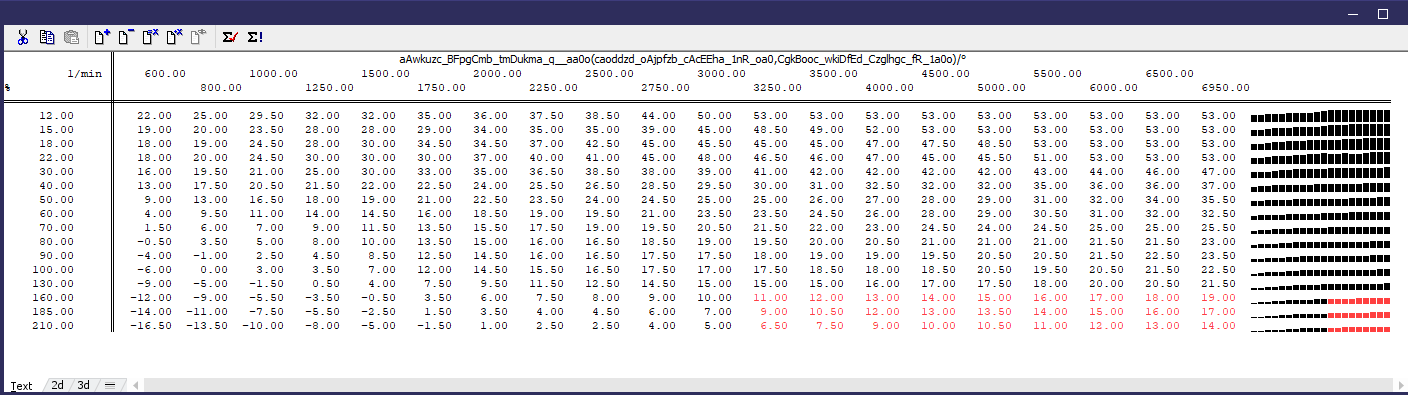The width and height of the screenshot is (1408, 395).
Task: Switch to the Text tab
Action: coord(21,385)
